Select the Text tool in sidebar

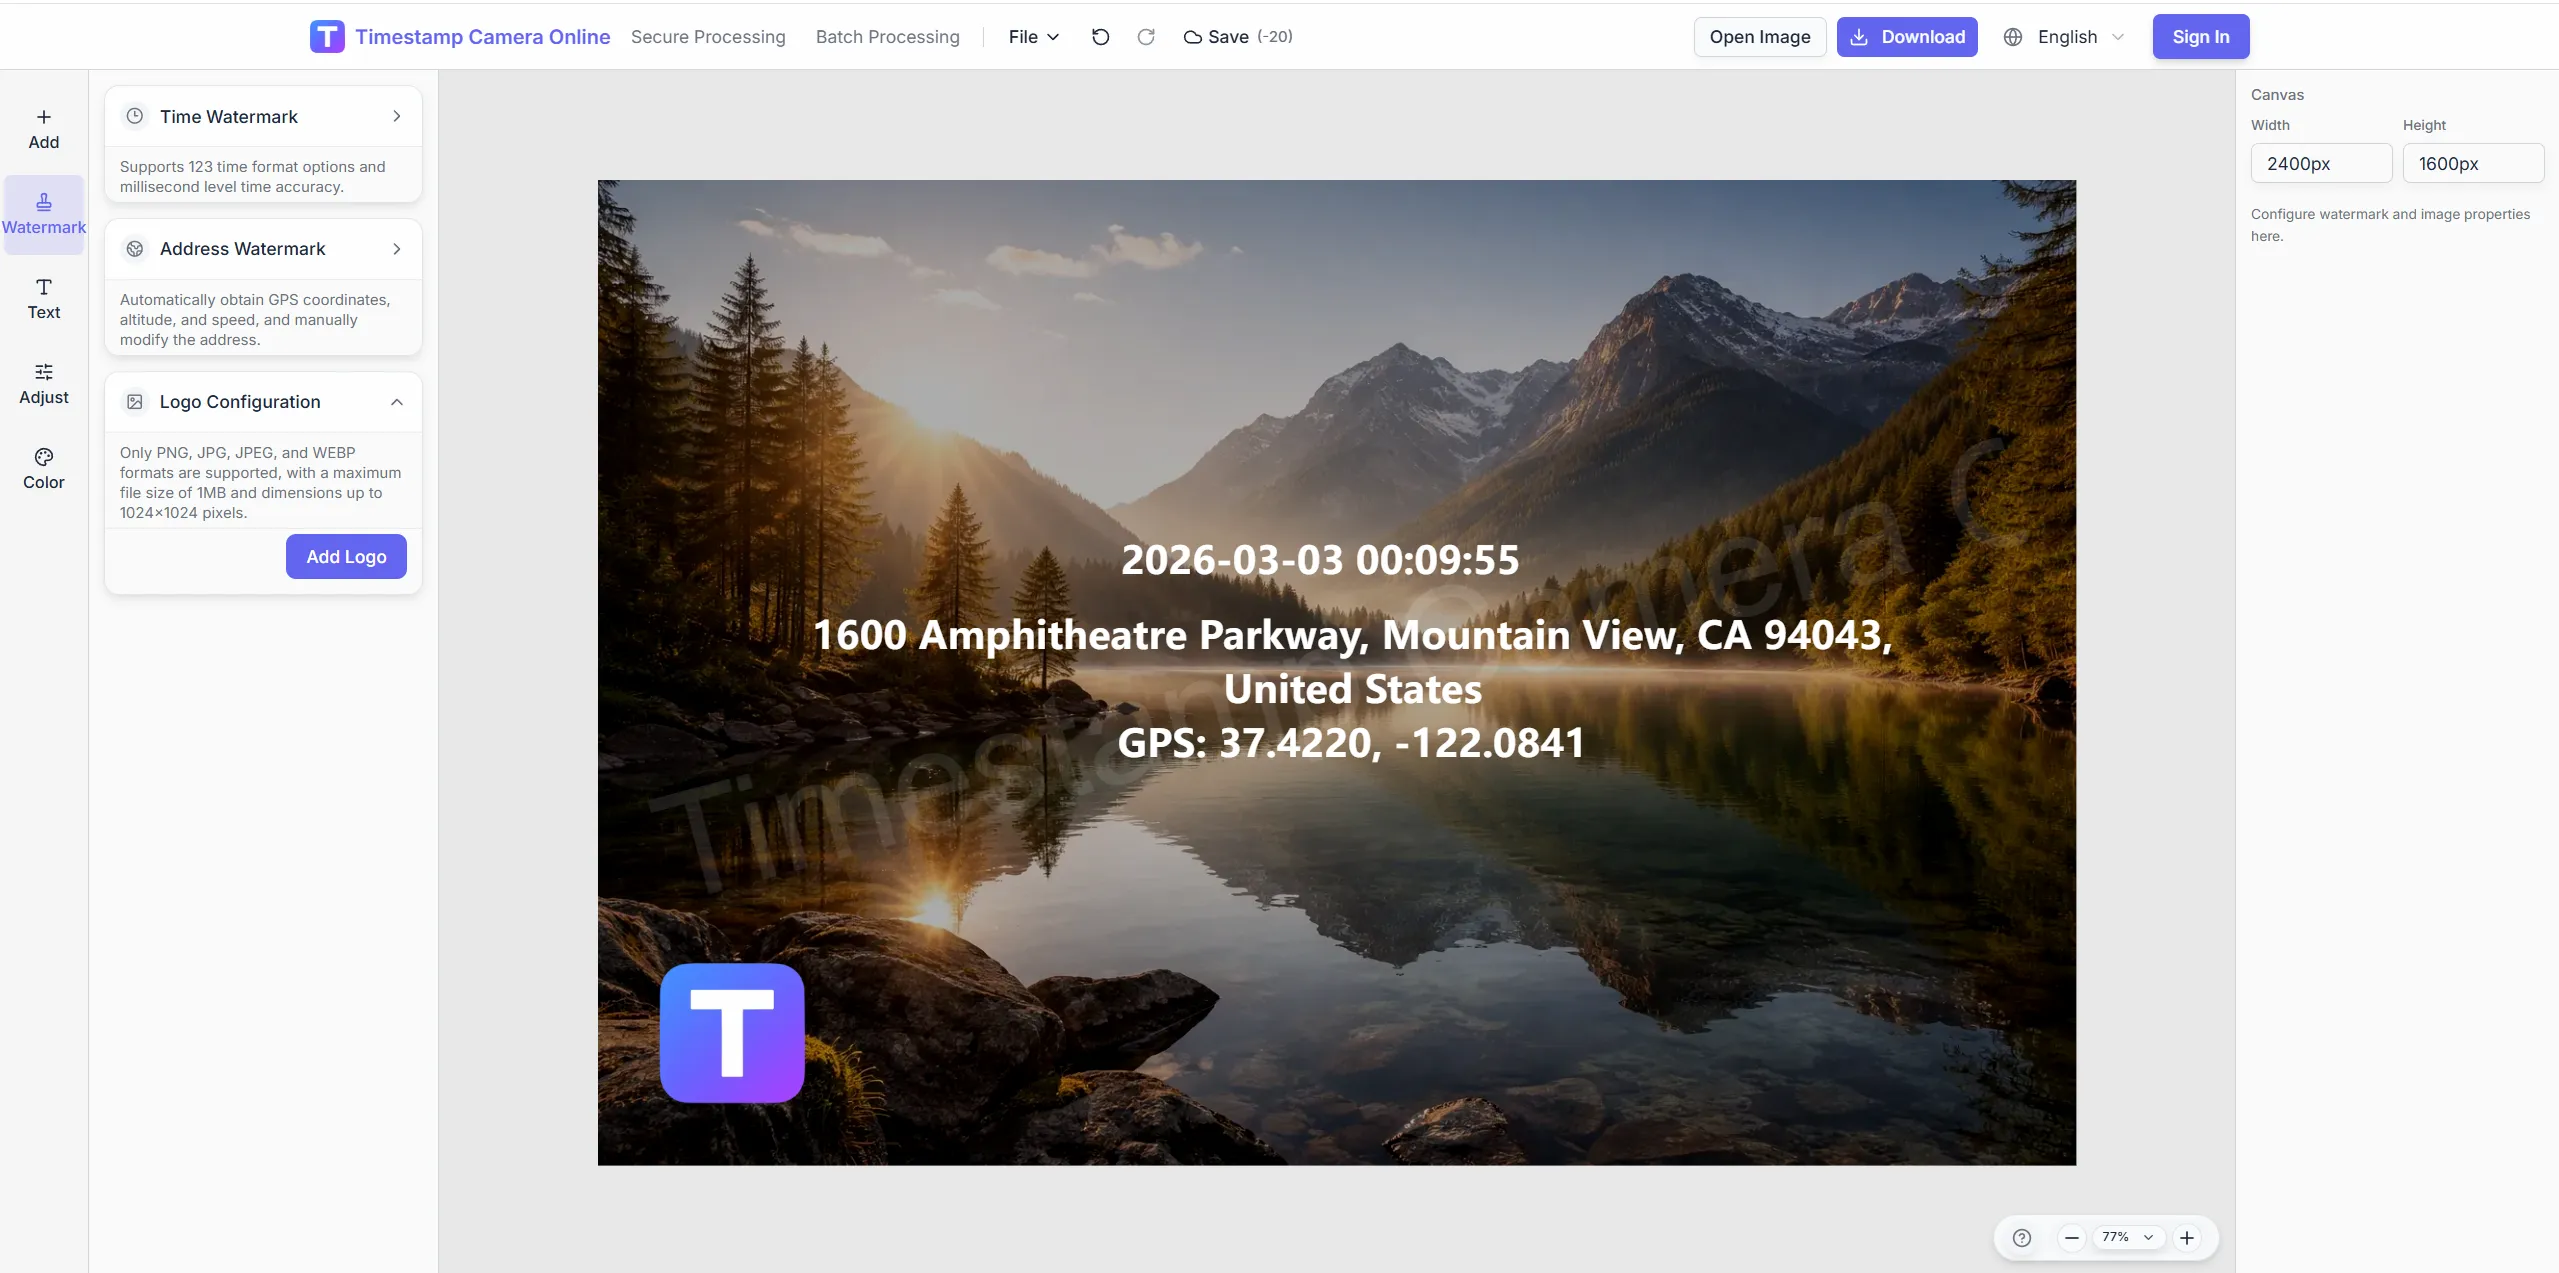(44, 299)
